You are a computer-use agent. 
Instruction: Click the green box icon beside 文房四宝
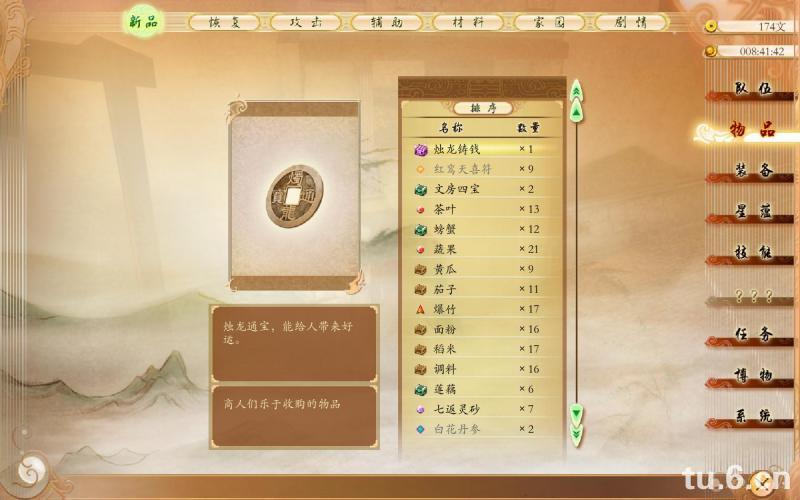[x=420, y=190]
